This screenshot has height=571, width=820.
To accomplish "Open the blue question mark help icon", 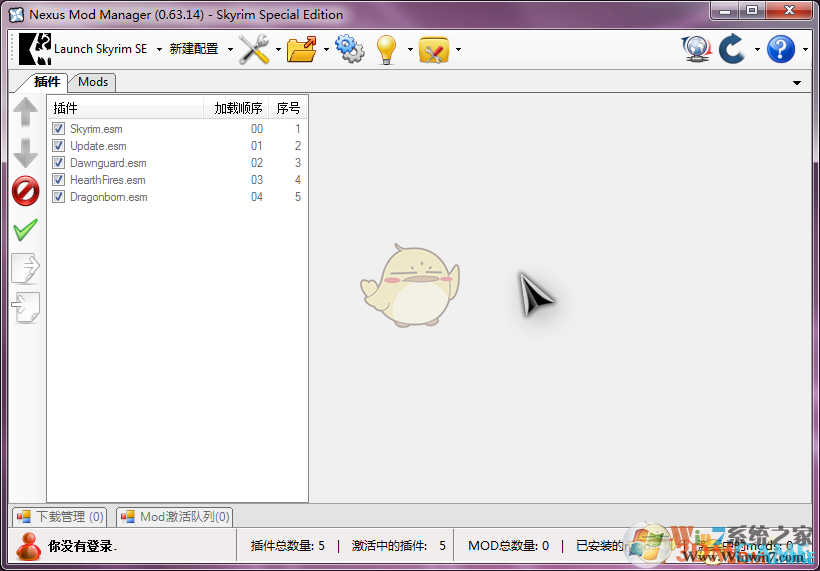I will tap(781, 49).
